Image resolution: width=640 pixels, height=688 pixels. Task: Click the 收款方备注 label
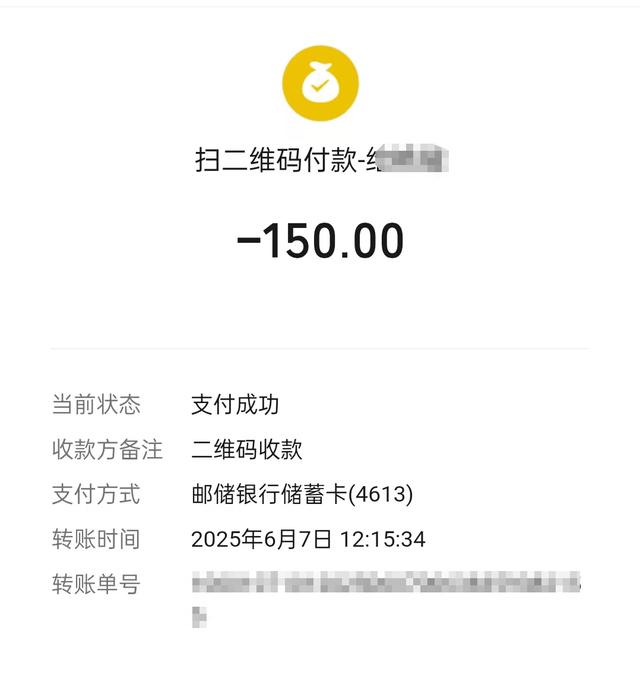pos(107,450)
